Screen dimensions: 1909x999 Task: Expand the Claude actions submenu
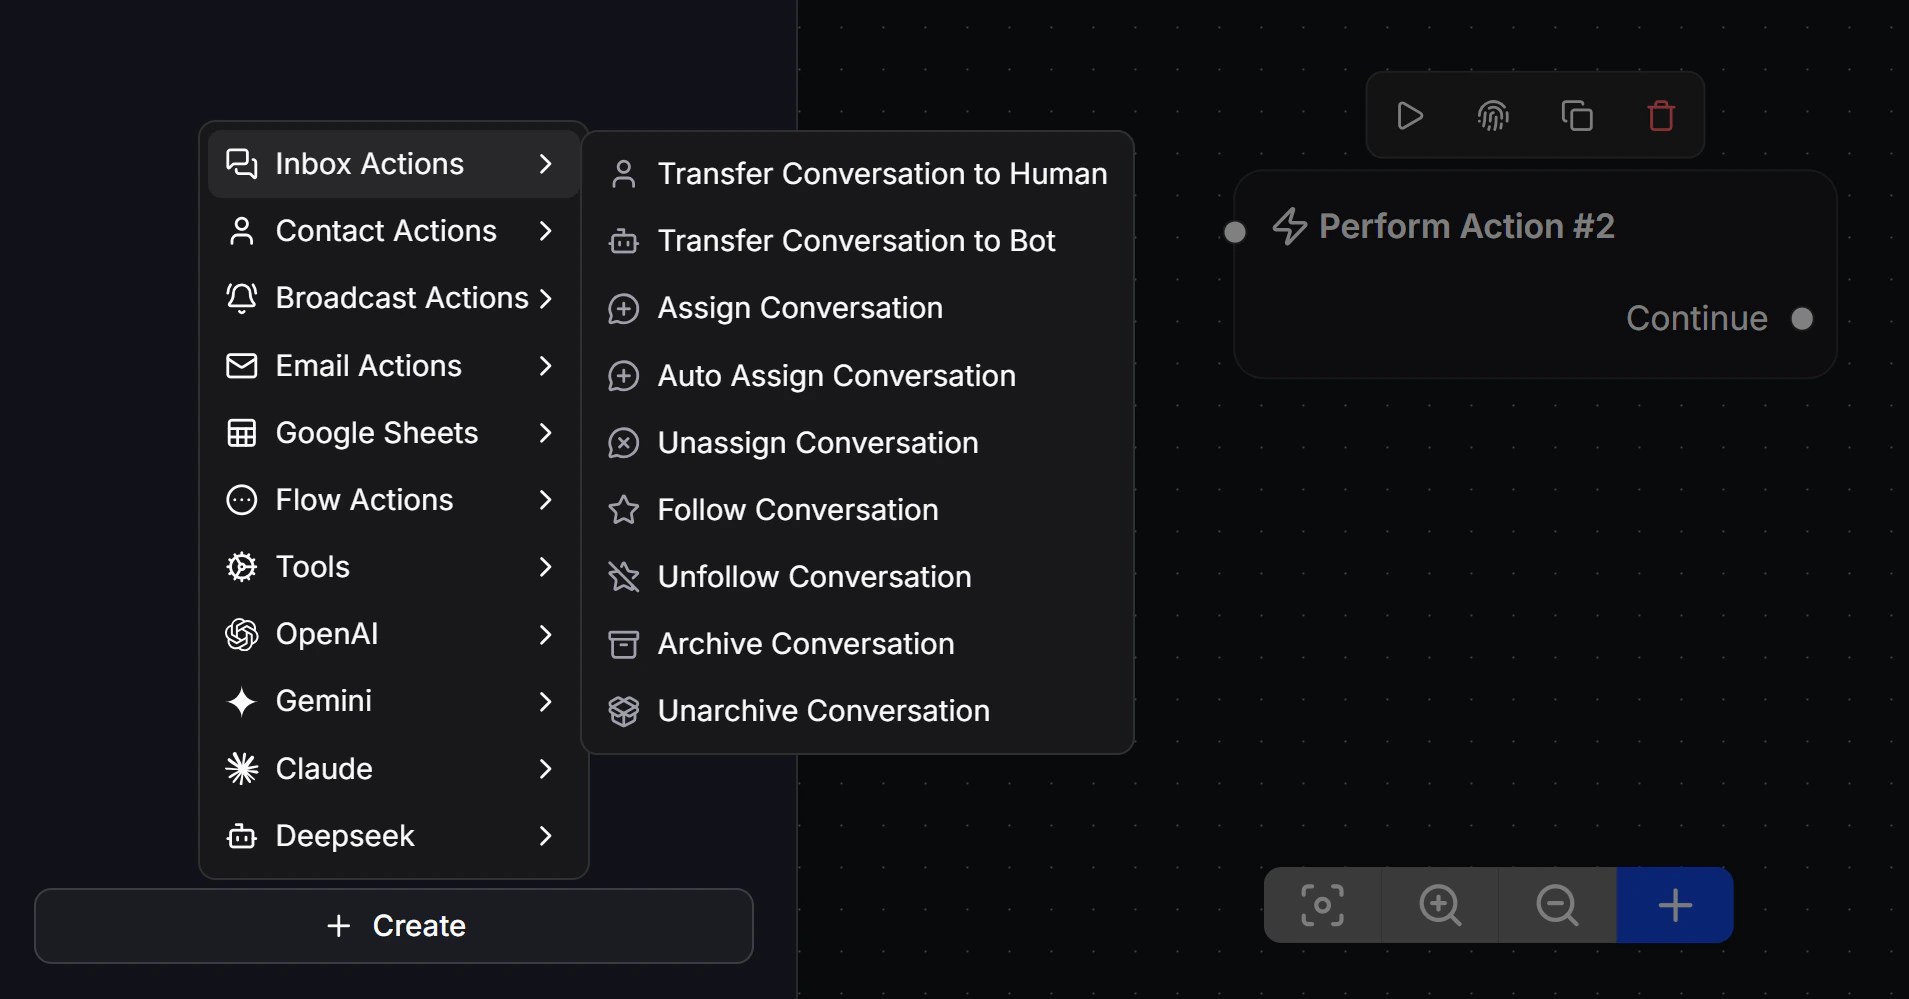coord(393,768)
